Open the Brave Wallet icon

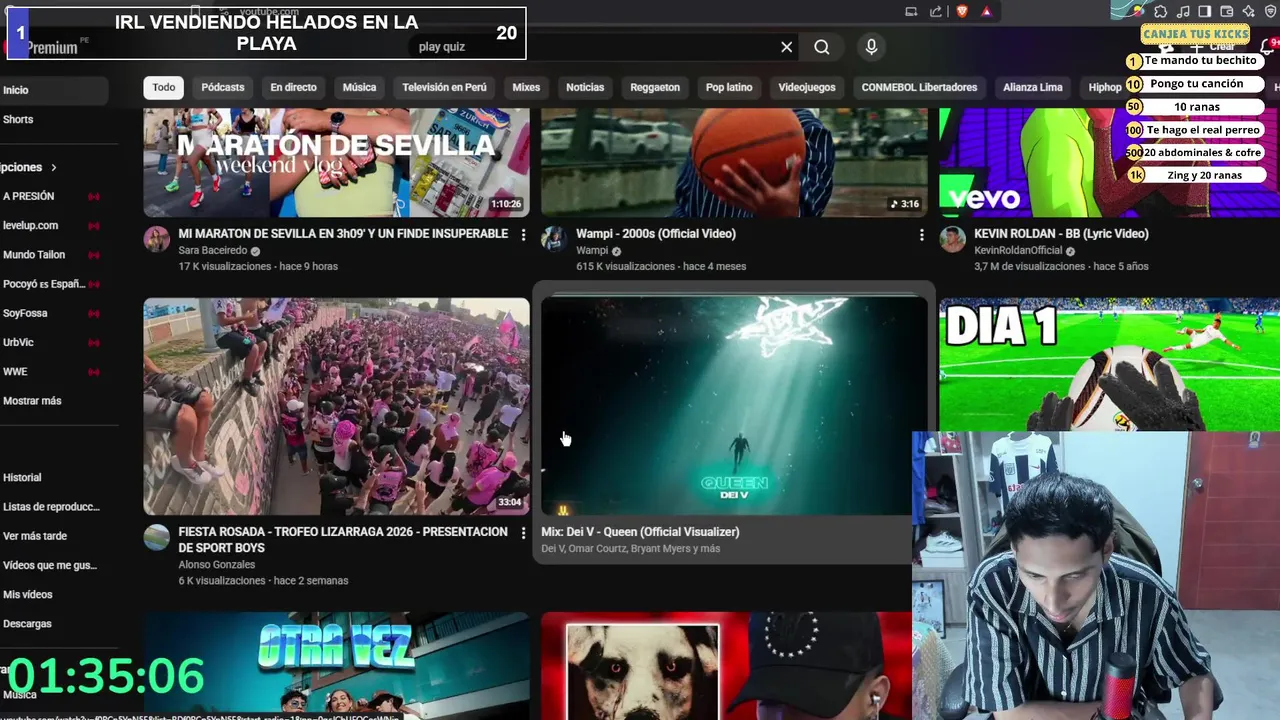[1227, 12]
